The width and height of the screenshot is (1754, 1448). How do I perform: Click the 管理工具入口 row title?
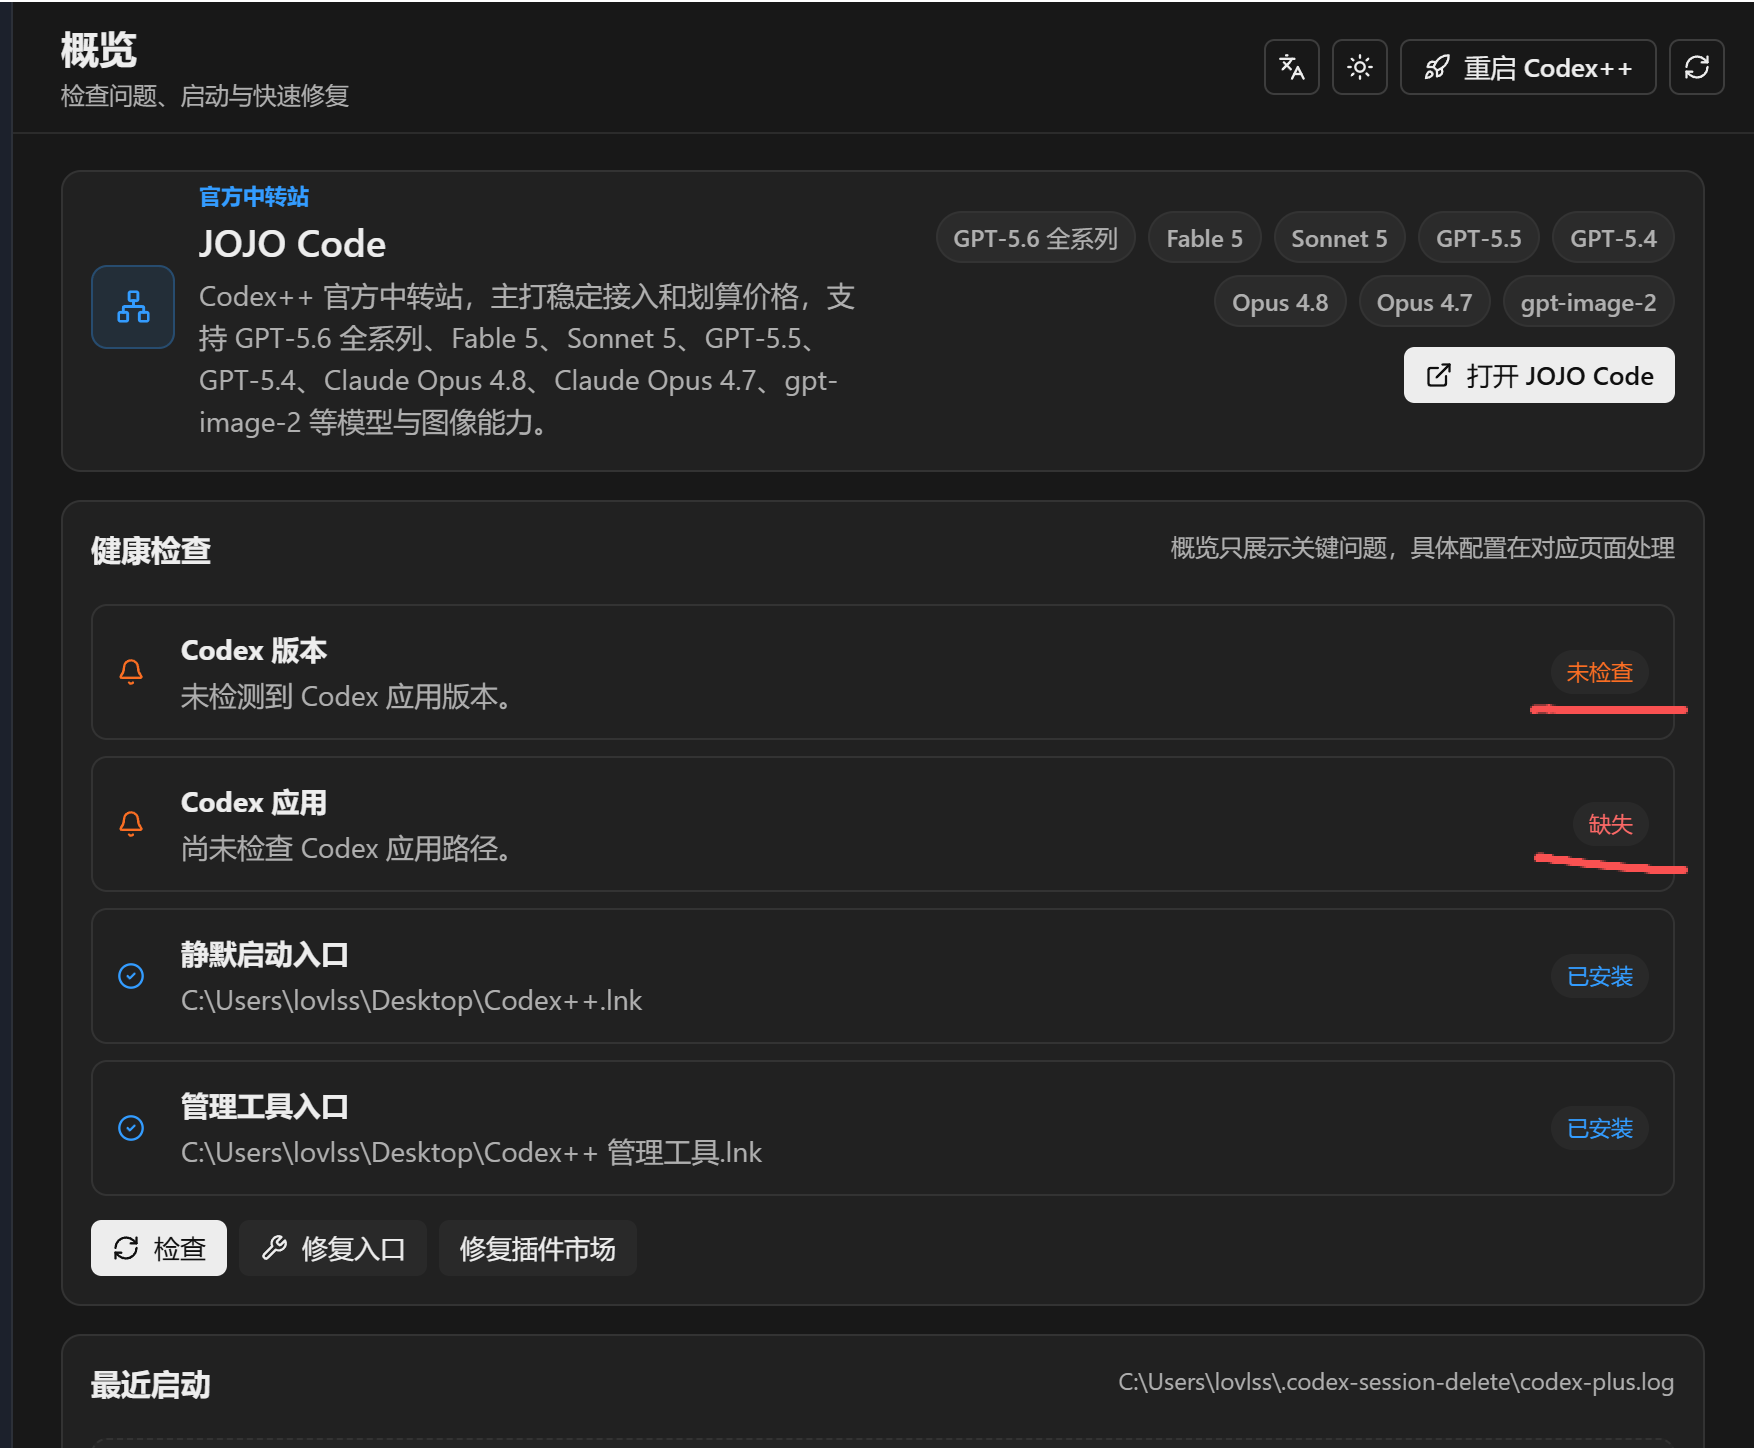pos(265,1106)
